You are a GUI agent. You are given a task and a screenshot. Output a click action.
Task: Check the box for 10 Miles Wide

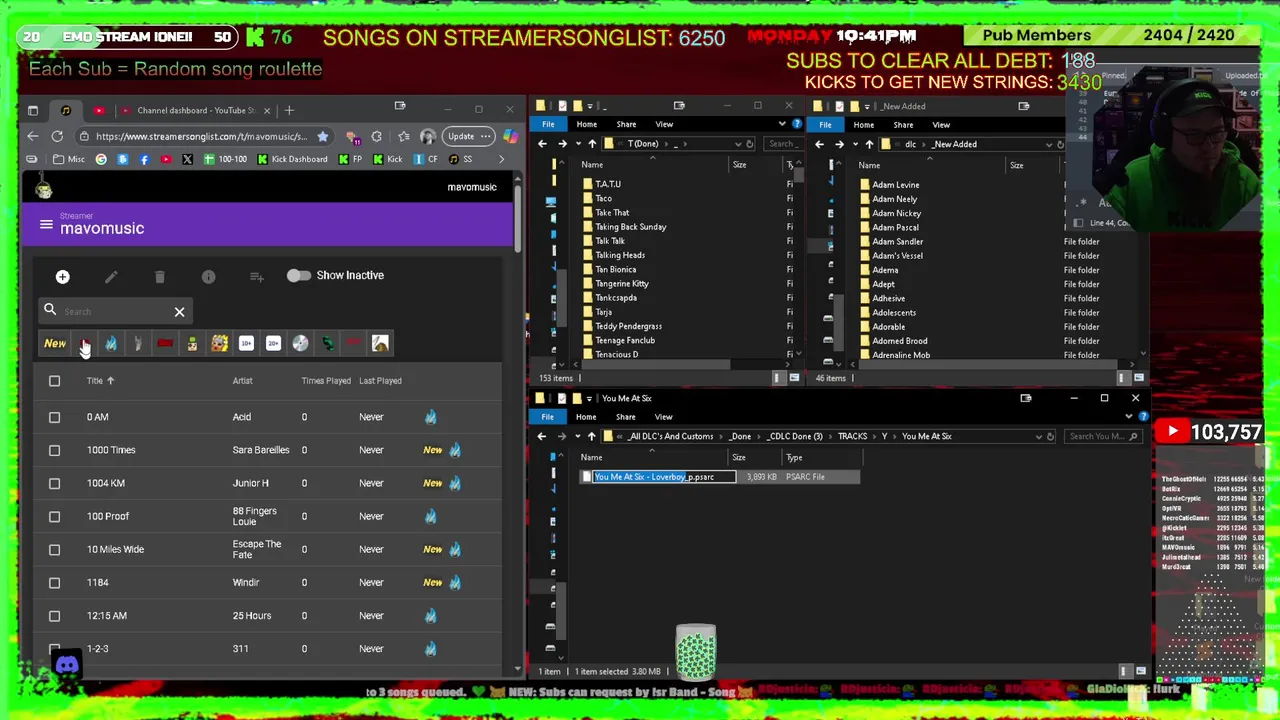click(55, 549)
